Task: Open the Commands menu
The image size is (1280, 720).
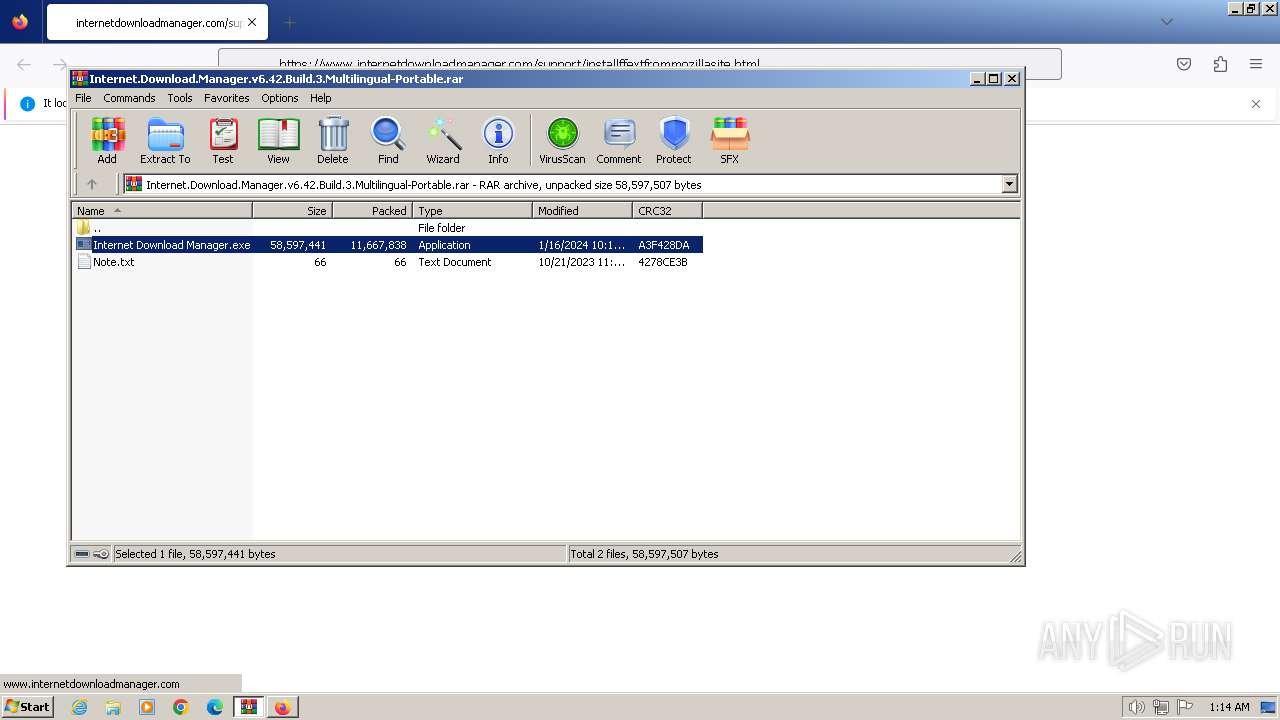Action: (x=129, y=98)
